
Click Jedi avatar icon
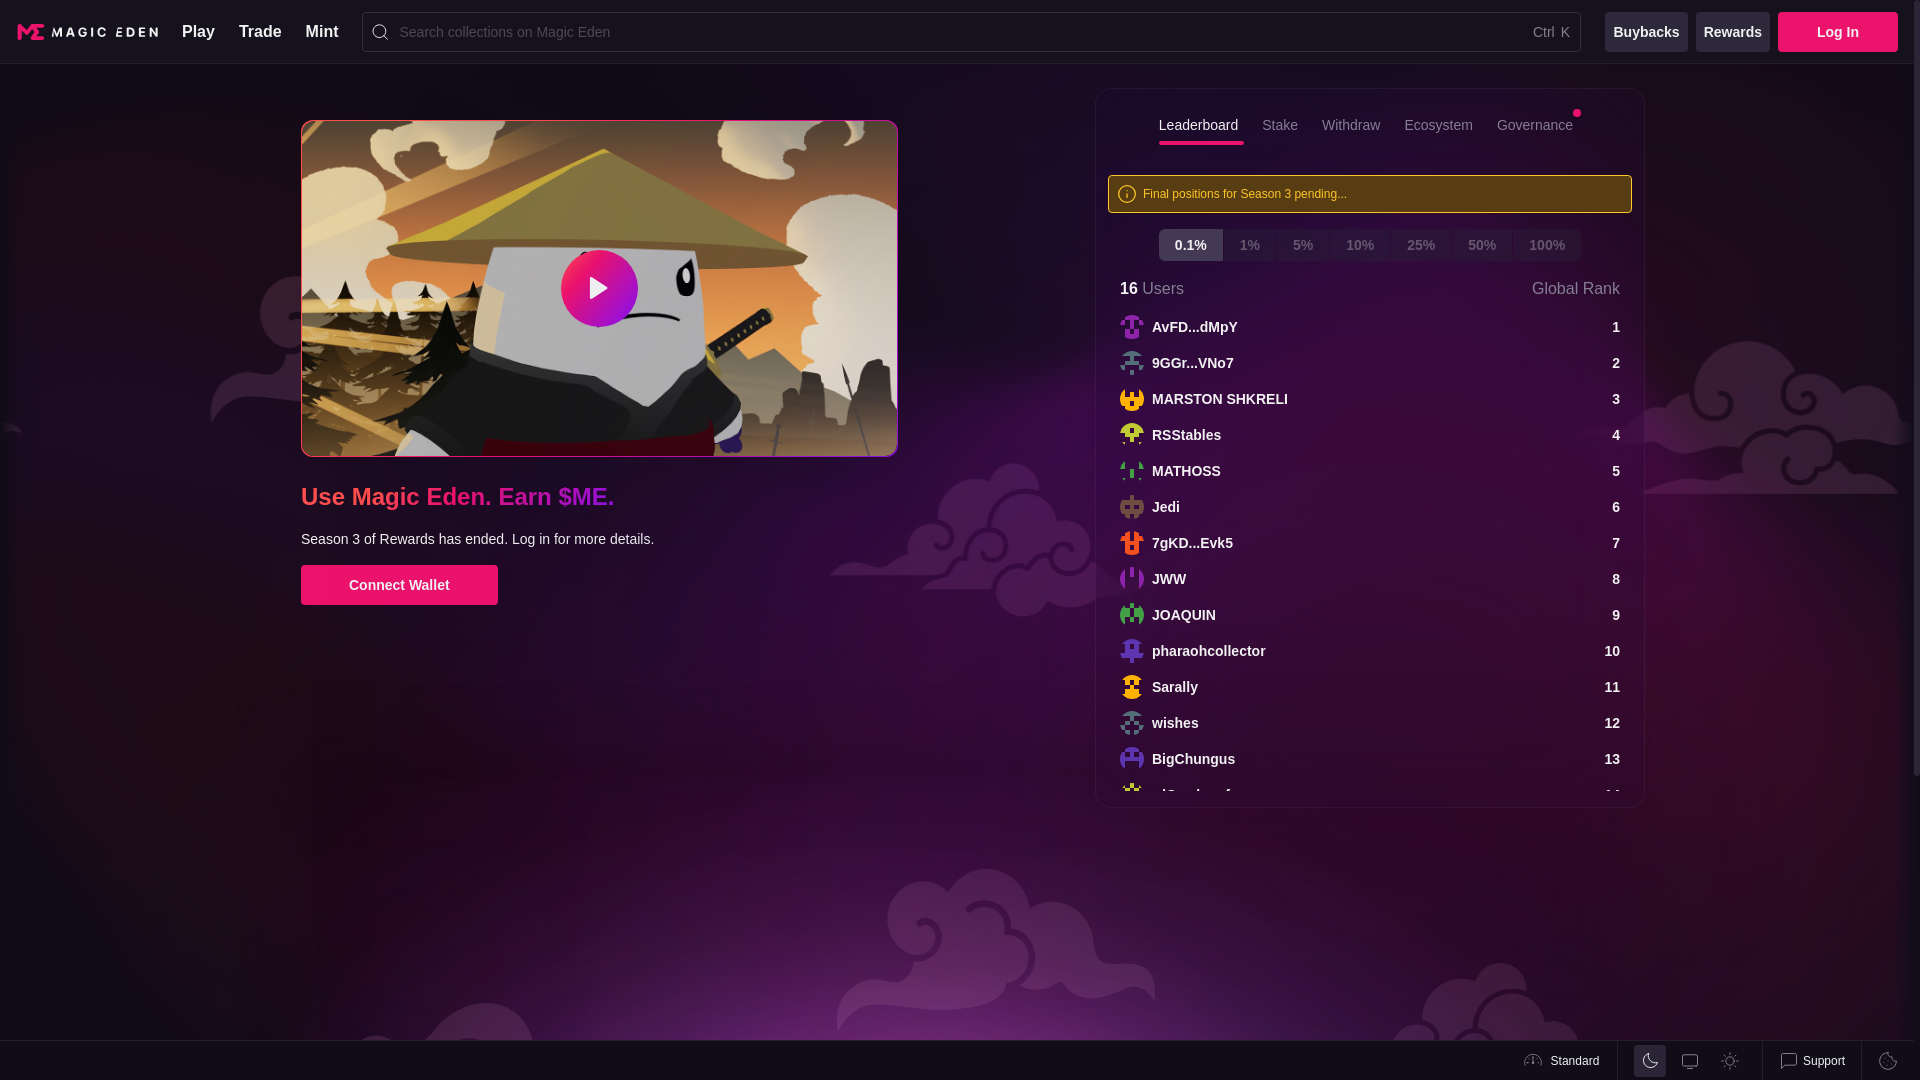[x=1132, y=507]
